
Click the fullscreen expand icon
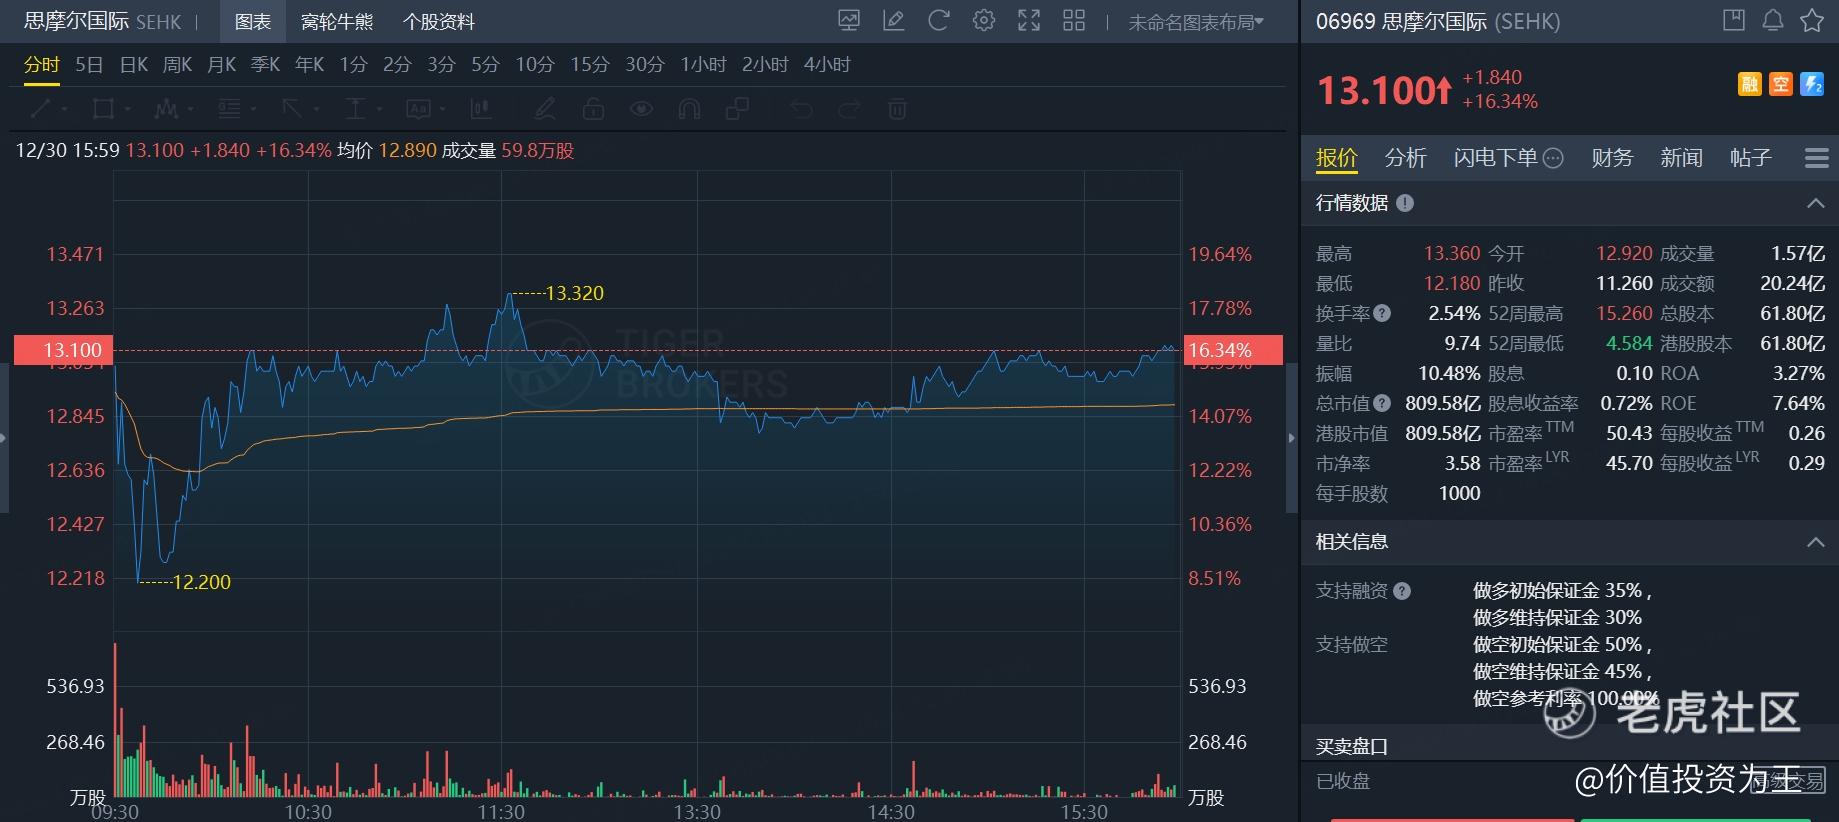coord(1029,21)
